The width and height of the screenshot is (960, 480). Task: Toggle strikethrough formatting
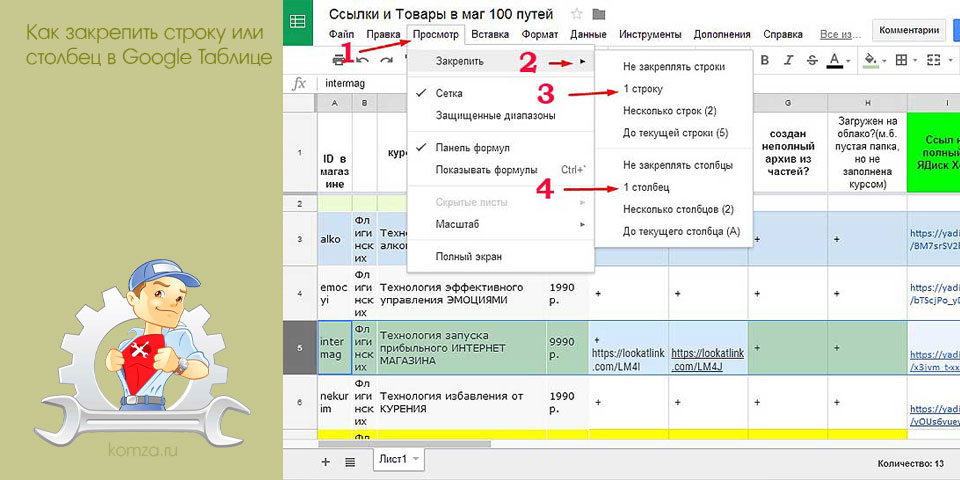812,60
